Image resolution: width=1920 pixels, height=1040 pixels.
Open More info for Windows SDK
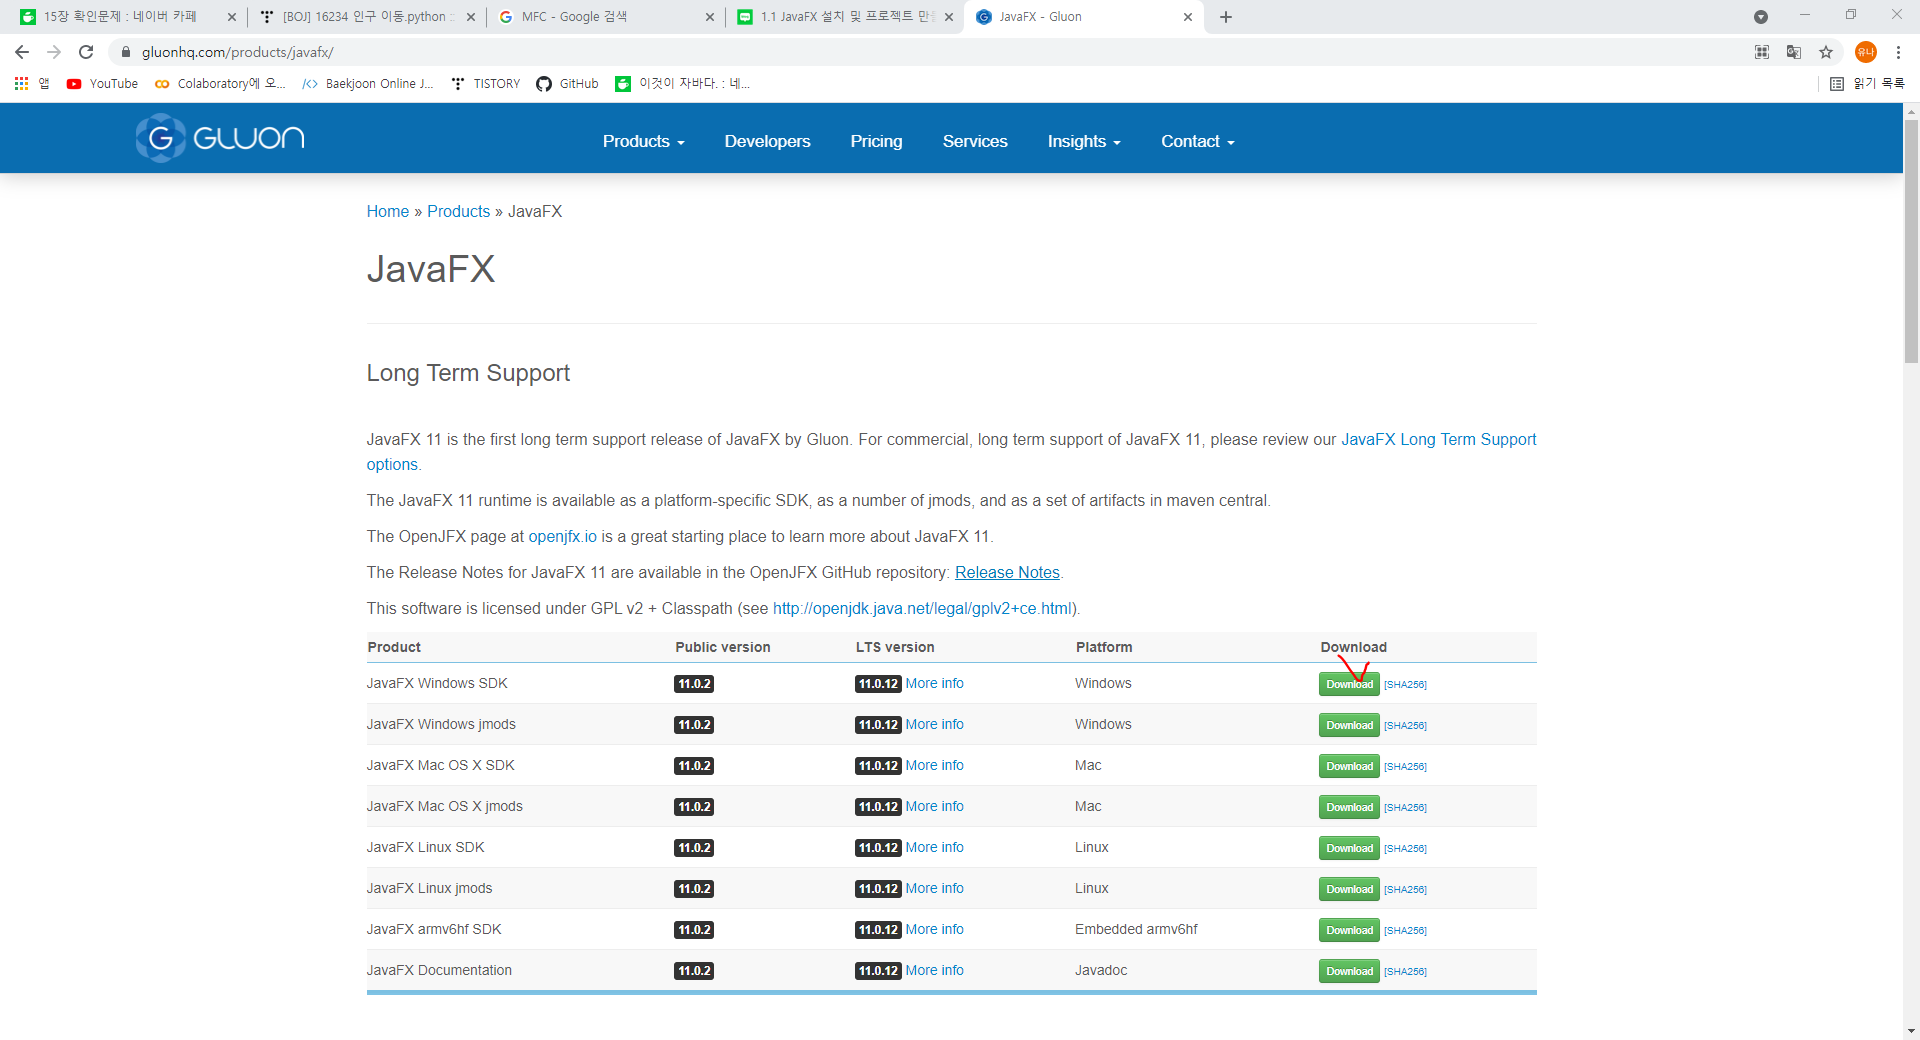coord(934,684)
